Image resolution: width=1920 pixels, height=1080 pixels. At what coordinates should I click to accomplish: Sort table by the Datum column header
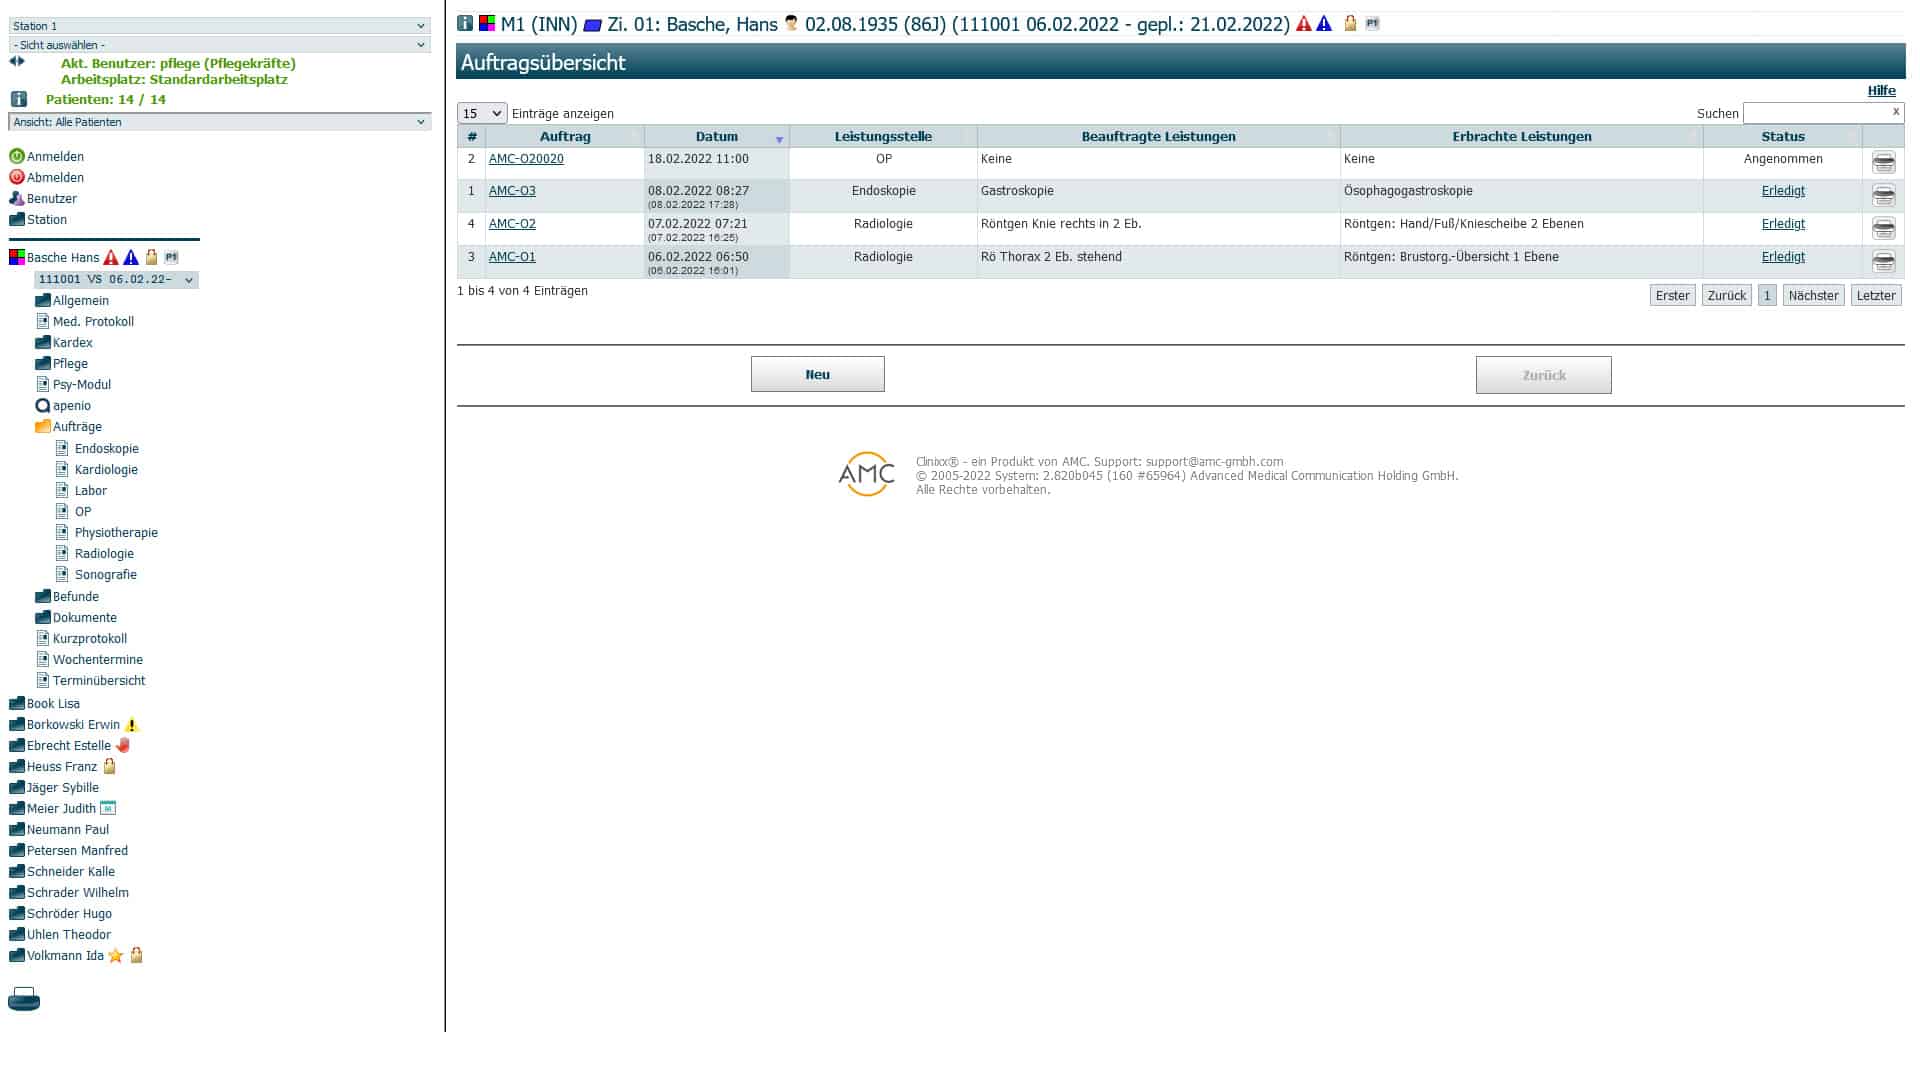[716, 137]
